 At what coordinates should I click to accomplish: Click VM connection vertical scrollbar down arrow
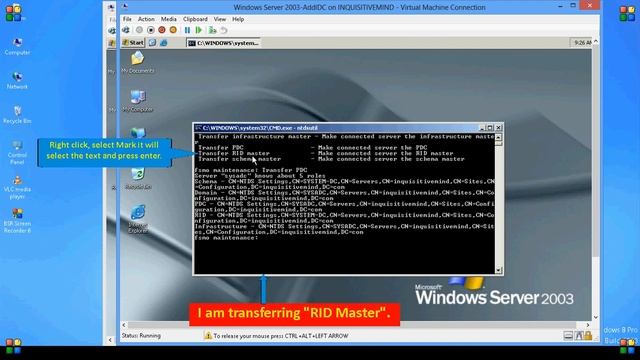click(x=596, y=317)
